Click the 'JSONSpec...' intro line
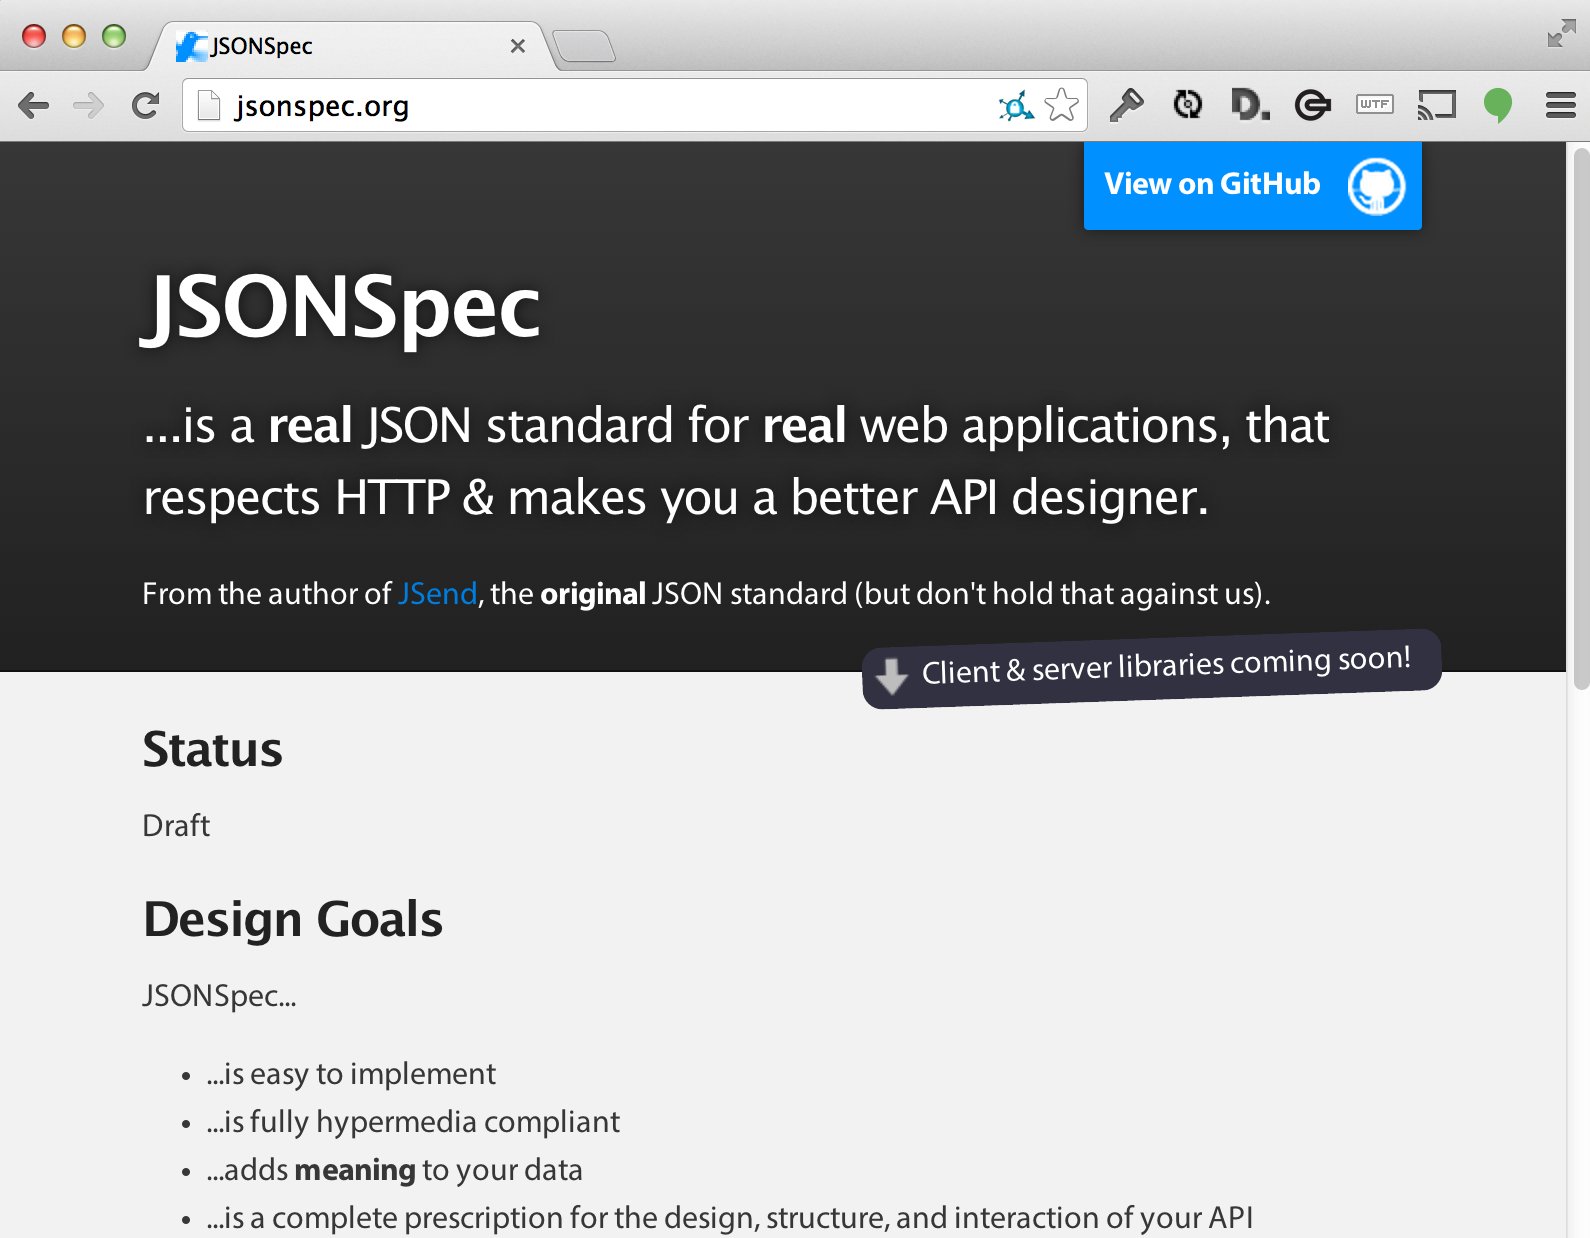Viewport: 1590px width, 1238px height. point(219,996)
